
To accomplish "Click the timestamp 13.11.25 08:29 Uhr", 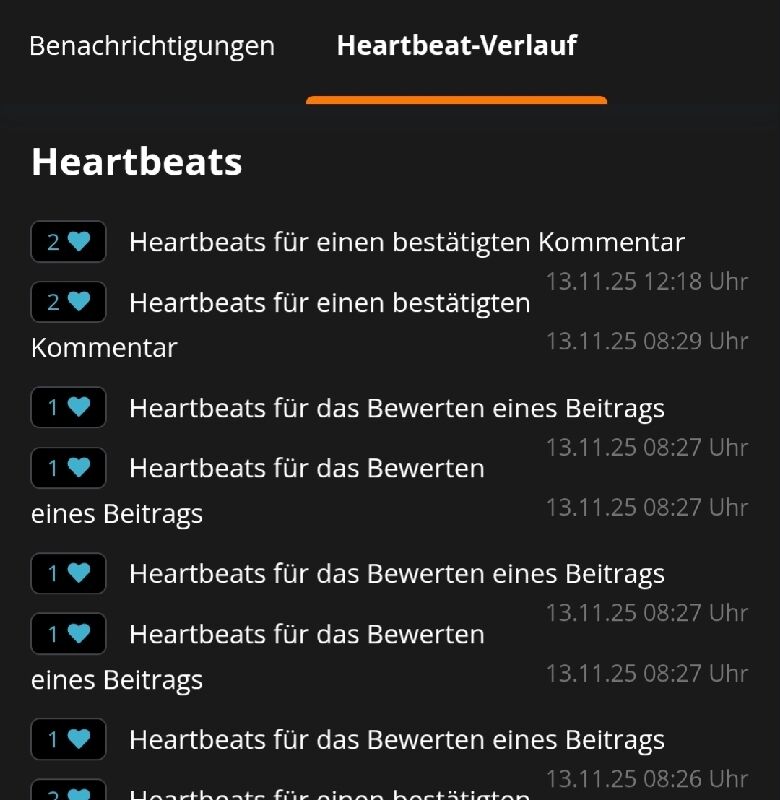I will click(646, 341).
